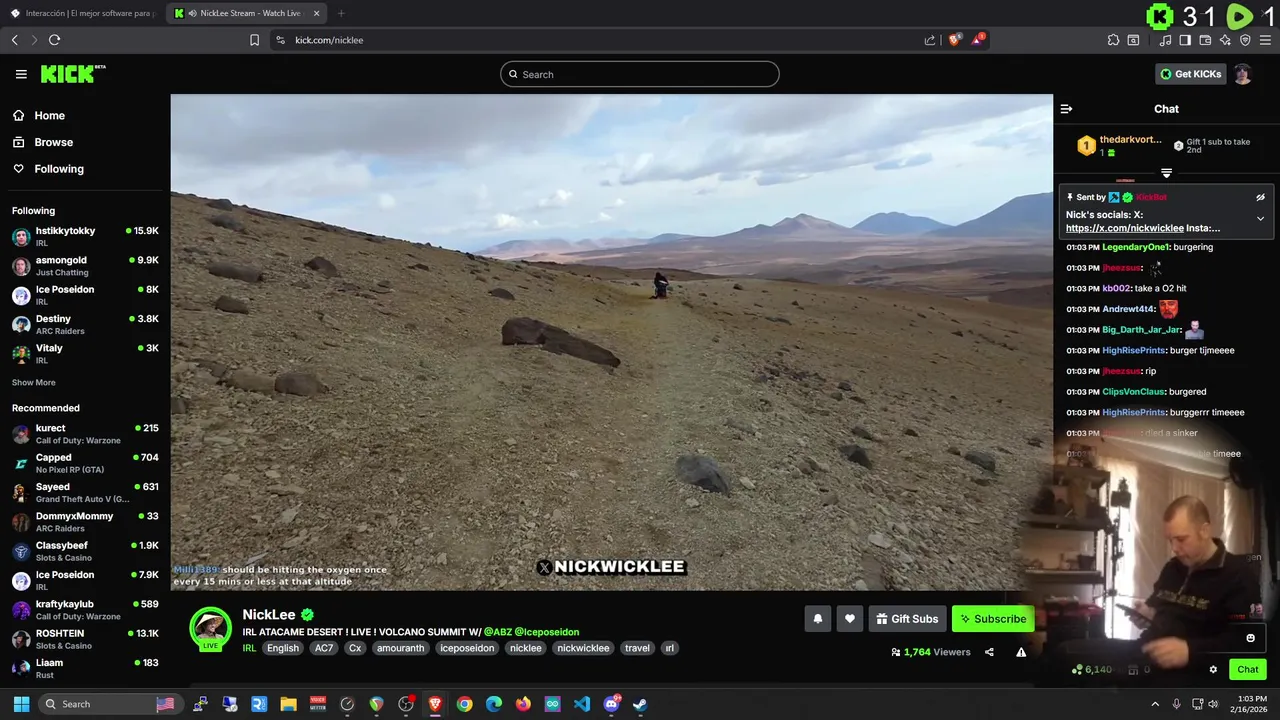This screenshot has height=720, width=1280.
Task: Hide the pinned chat message
Action: pyautogui.click(x=1260, y=197)
